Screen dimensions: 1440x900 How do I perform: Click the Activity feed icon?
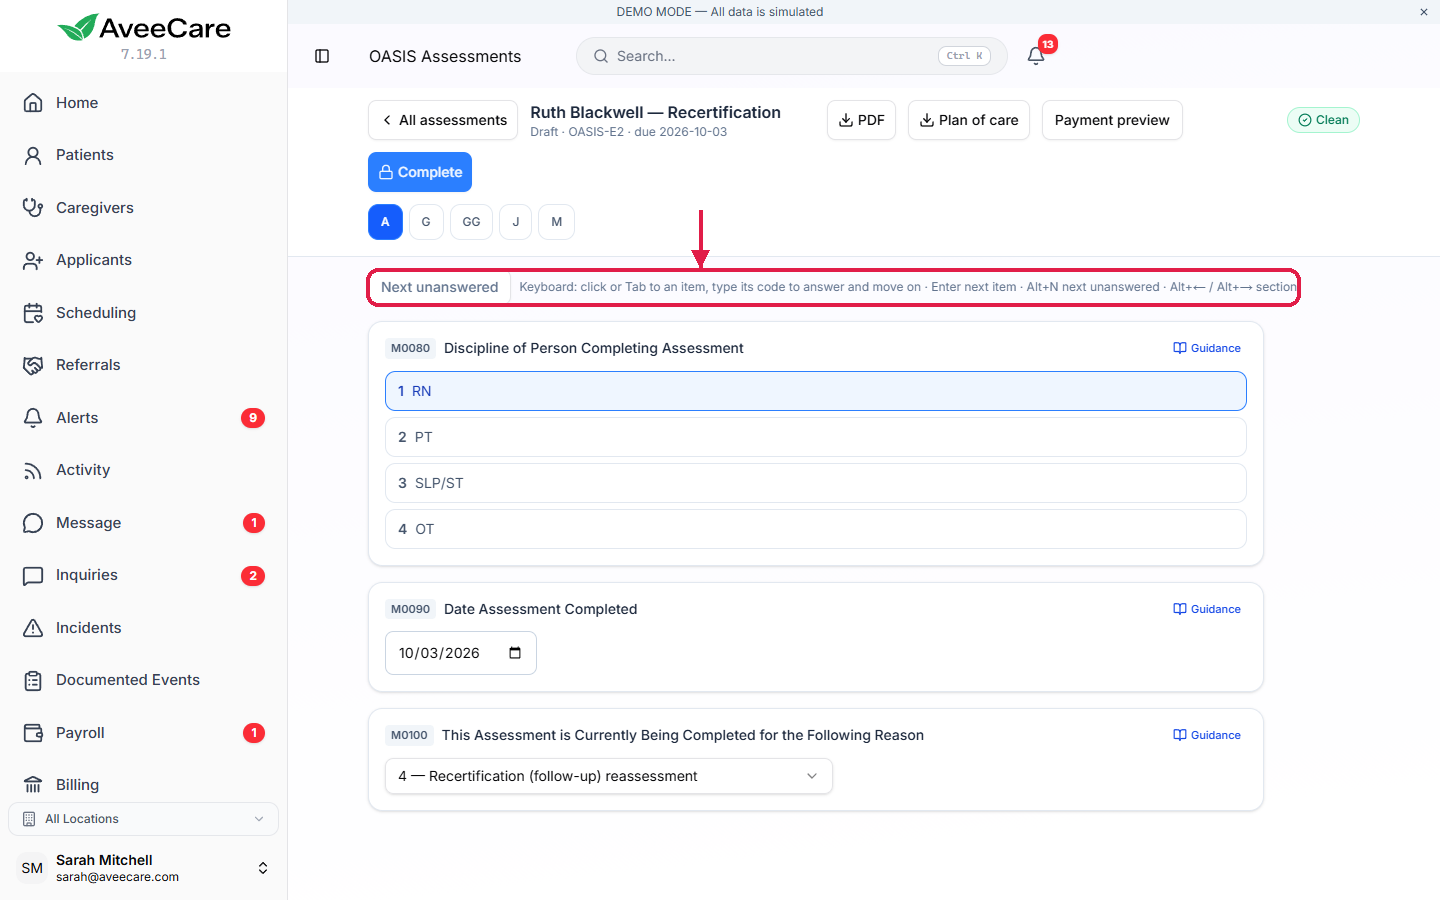click(x=33, y=470)
